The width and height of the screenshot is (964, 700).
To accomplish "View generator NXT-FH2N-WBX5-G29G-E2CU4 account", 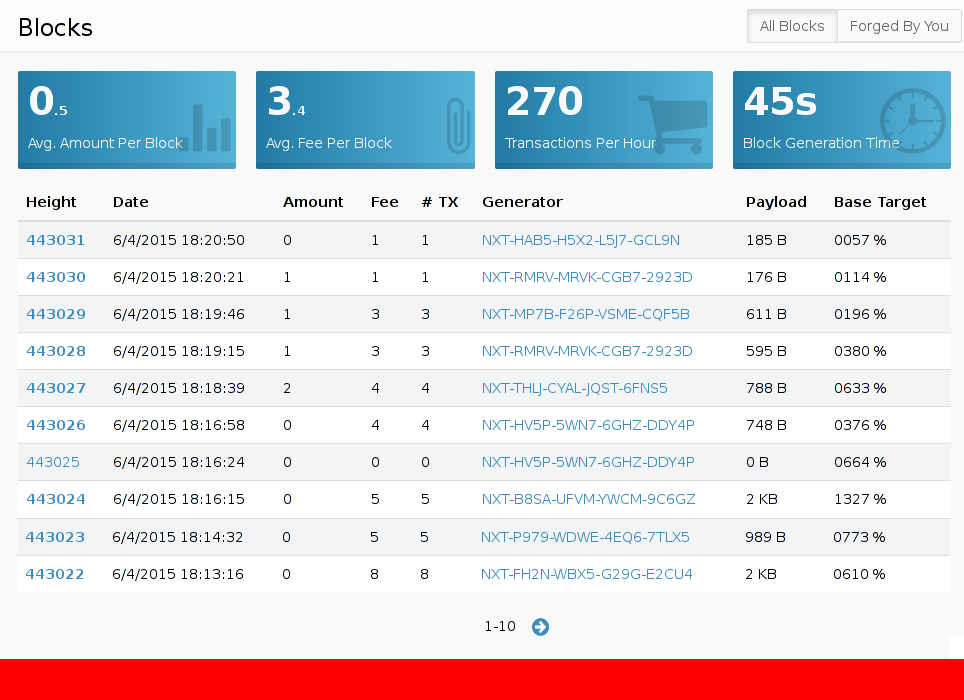I will (x=586, y=574).
